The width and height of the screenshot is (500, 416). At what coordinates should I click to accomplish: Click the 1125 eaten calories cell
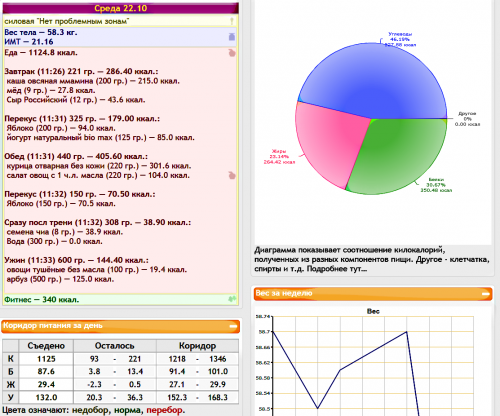[46, 359]
